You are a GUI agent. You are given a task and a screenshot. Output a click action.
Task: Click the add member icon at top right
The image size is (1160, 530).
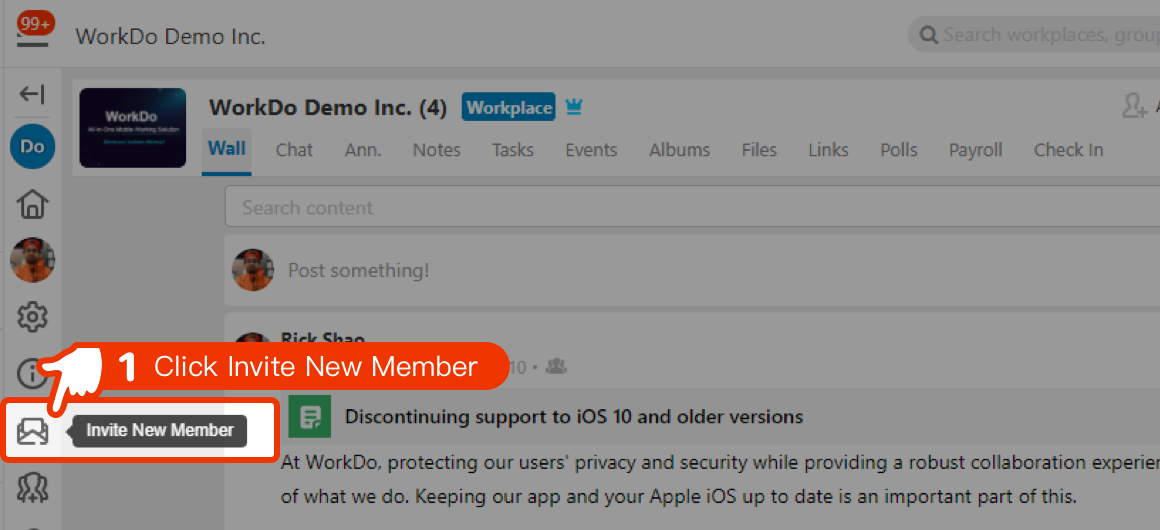[x=1134, y=106]
